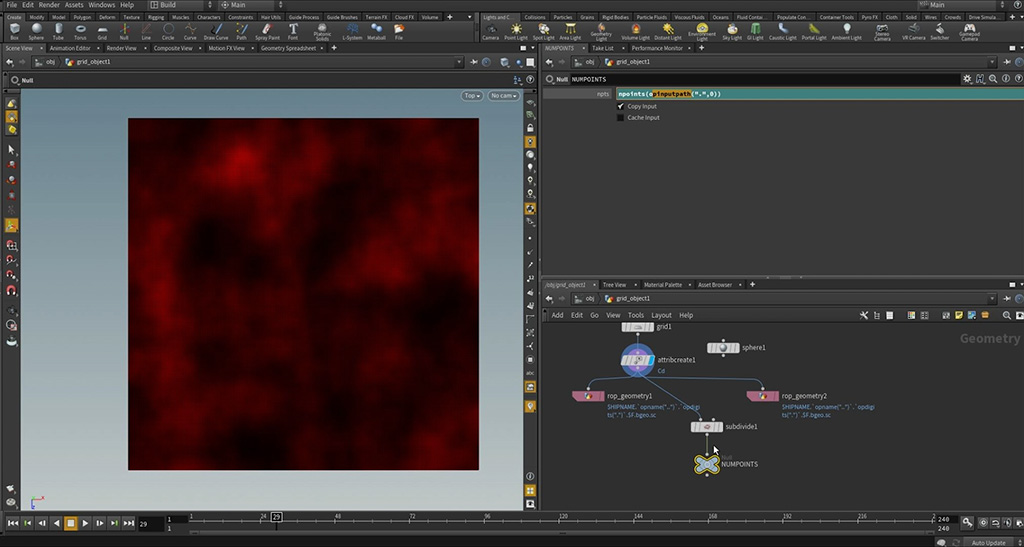
Task: Open the Layout menu in network editor
Action: tap(661, 315)
